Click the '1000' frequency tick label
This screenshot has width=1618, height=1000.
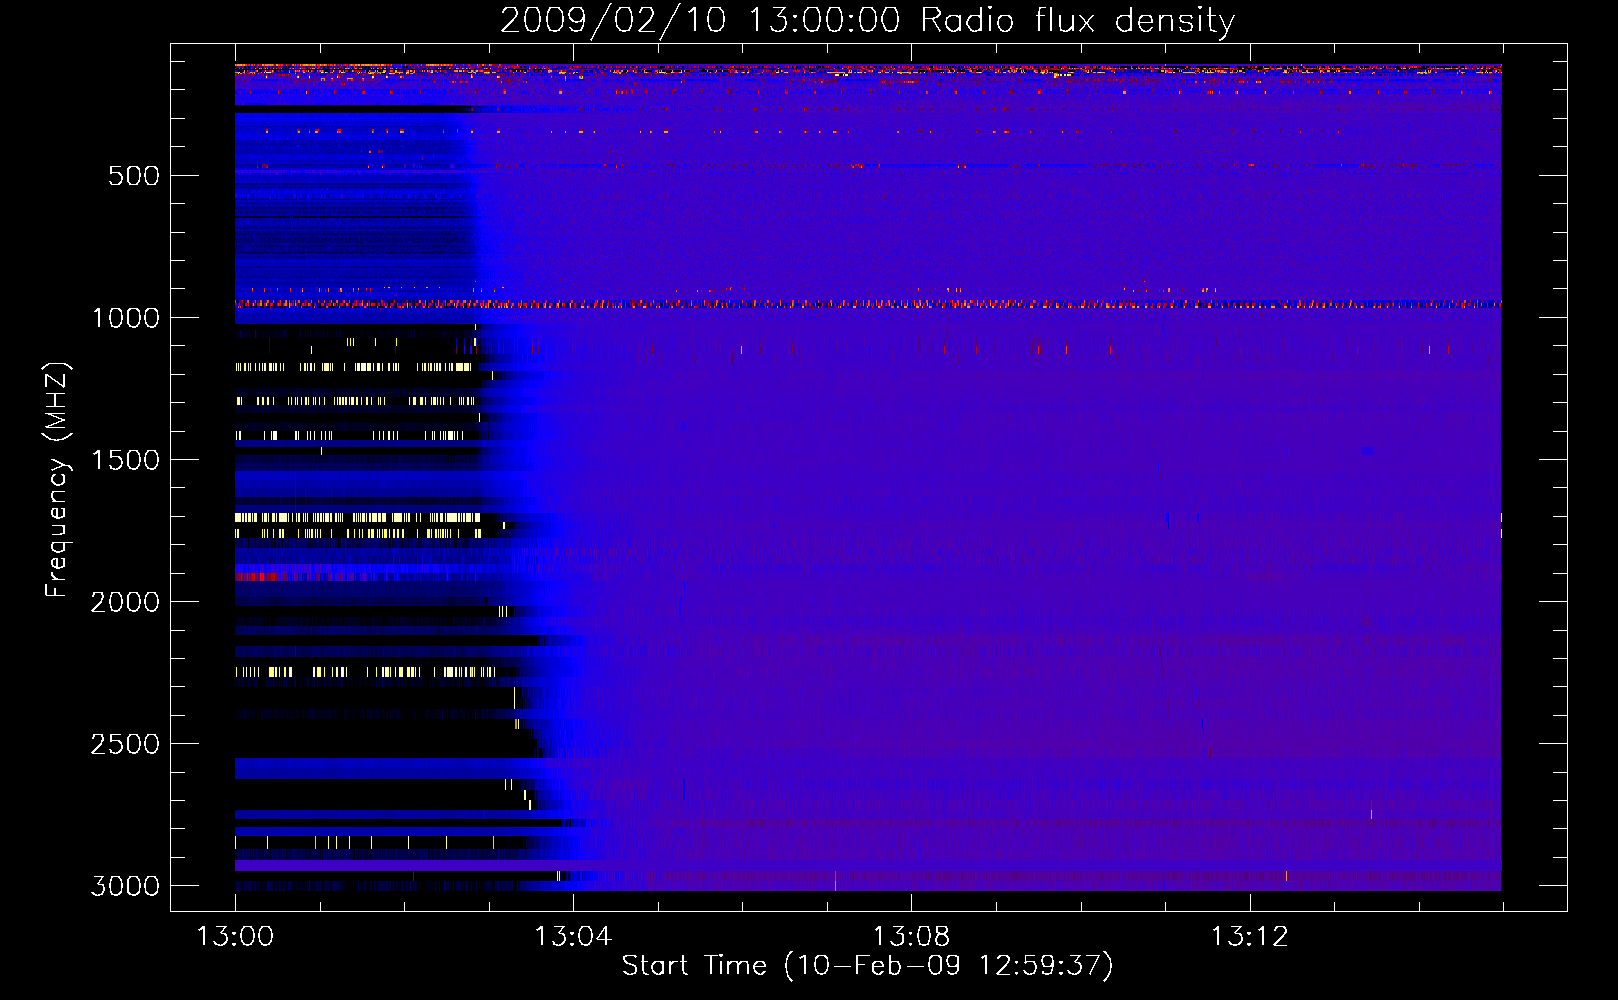pyautogui.click(x=125, y=318)
